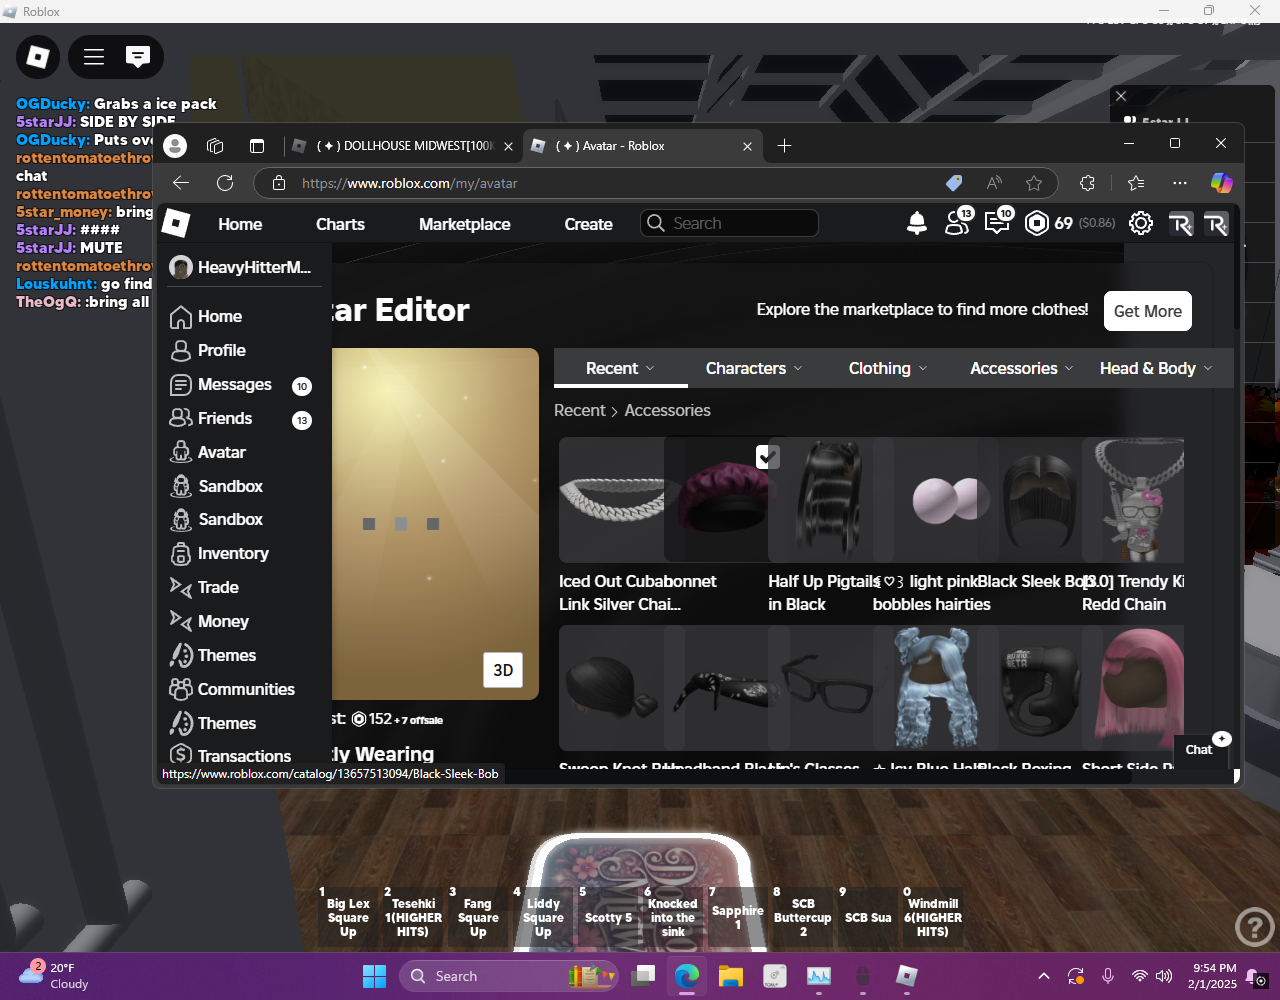
Task: Open browser settings and more menu
Action: (1180, 183)
